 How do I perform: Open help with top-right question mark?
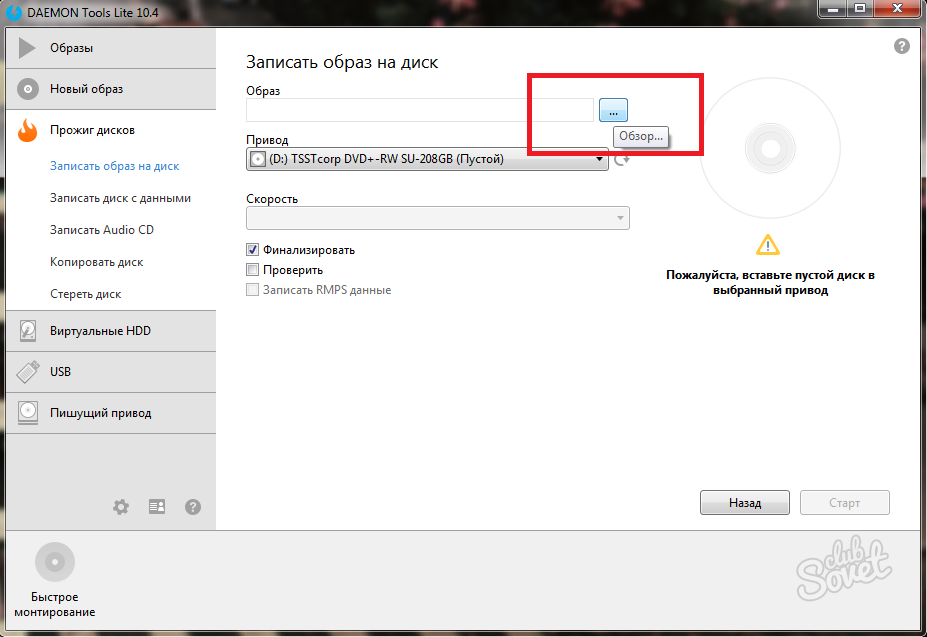pyautogui.click(x=901, y=46)
